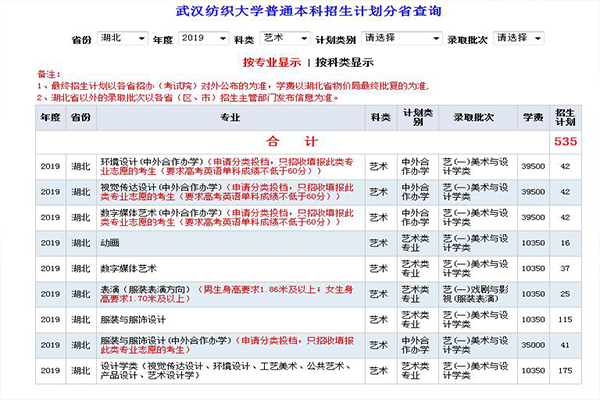
Task: Select the 环境设计(中外合作办学) major cell
Action: coord(231,167)
